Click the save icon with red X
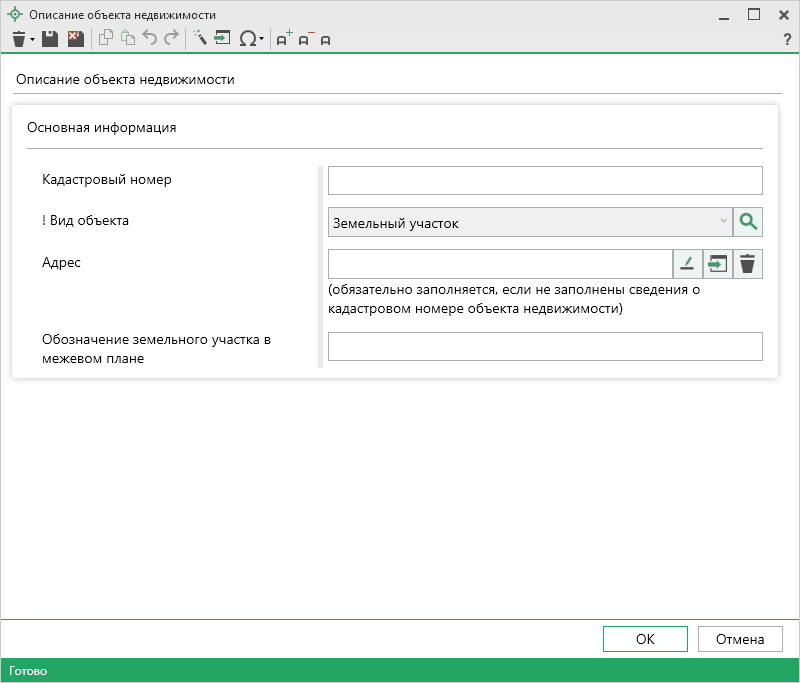The image size is (800, 683). coord(75,39)
